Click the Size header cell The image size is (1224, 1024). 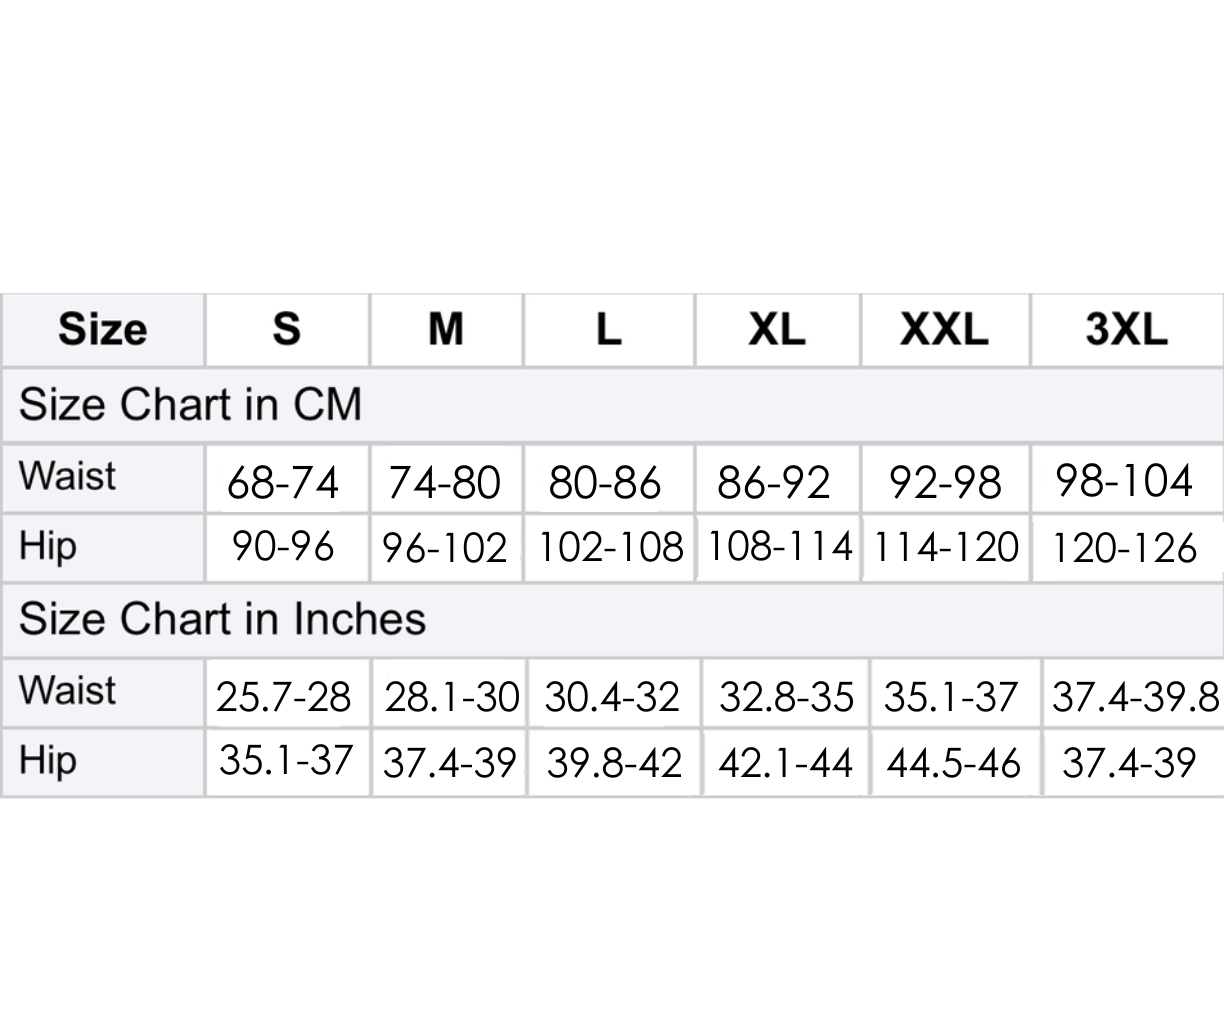tap(103, 329)
